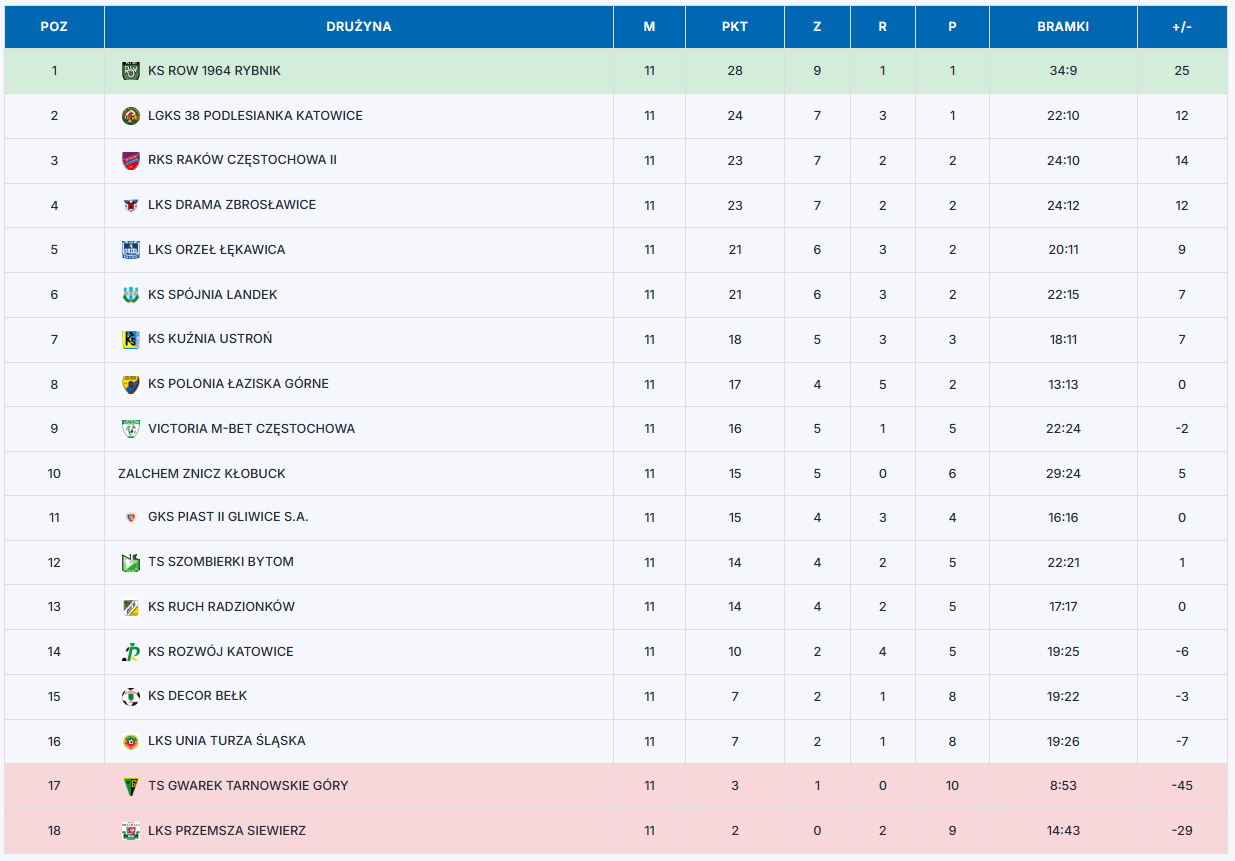Open the GKS Piast II Gliwice S.A. link

[228, 517]
